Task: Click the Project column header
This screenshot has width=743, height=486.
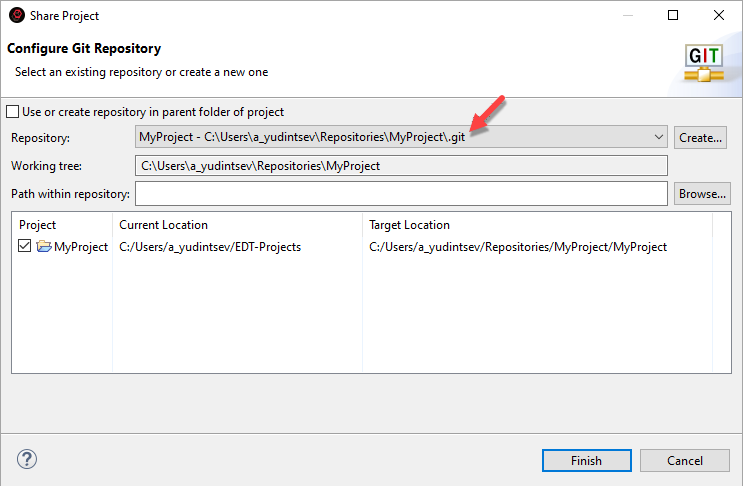Action: [38, 225]
